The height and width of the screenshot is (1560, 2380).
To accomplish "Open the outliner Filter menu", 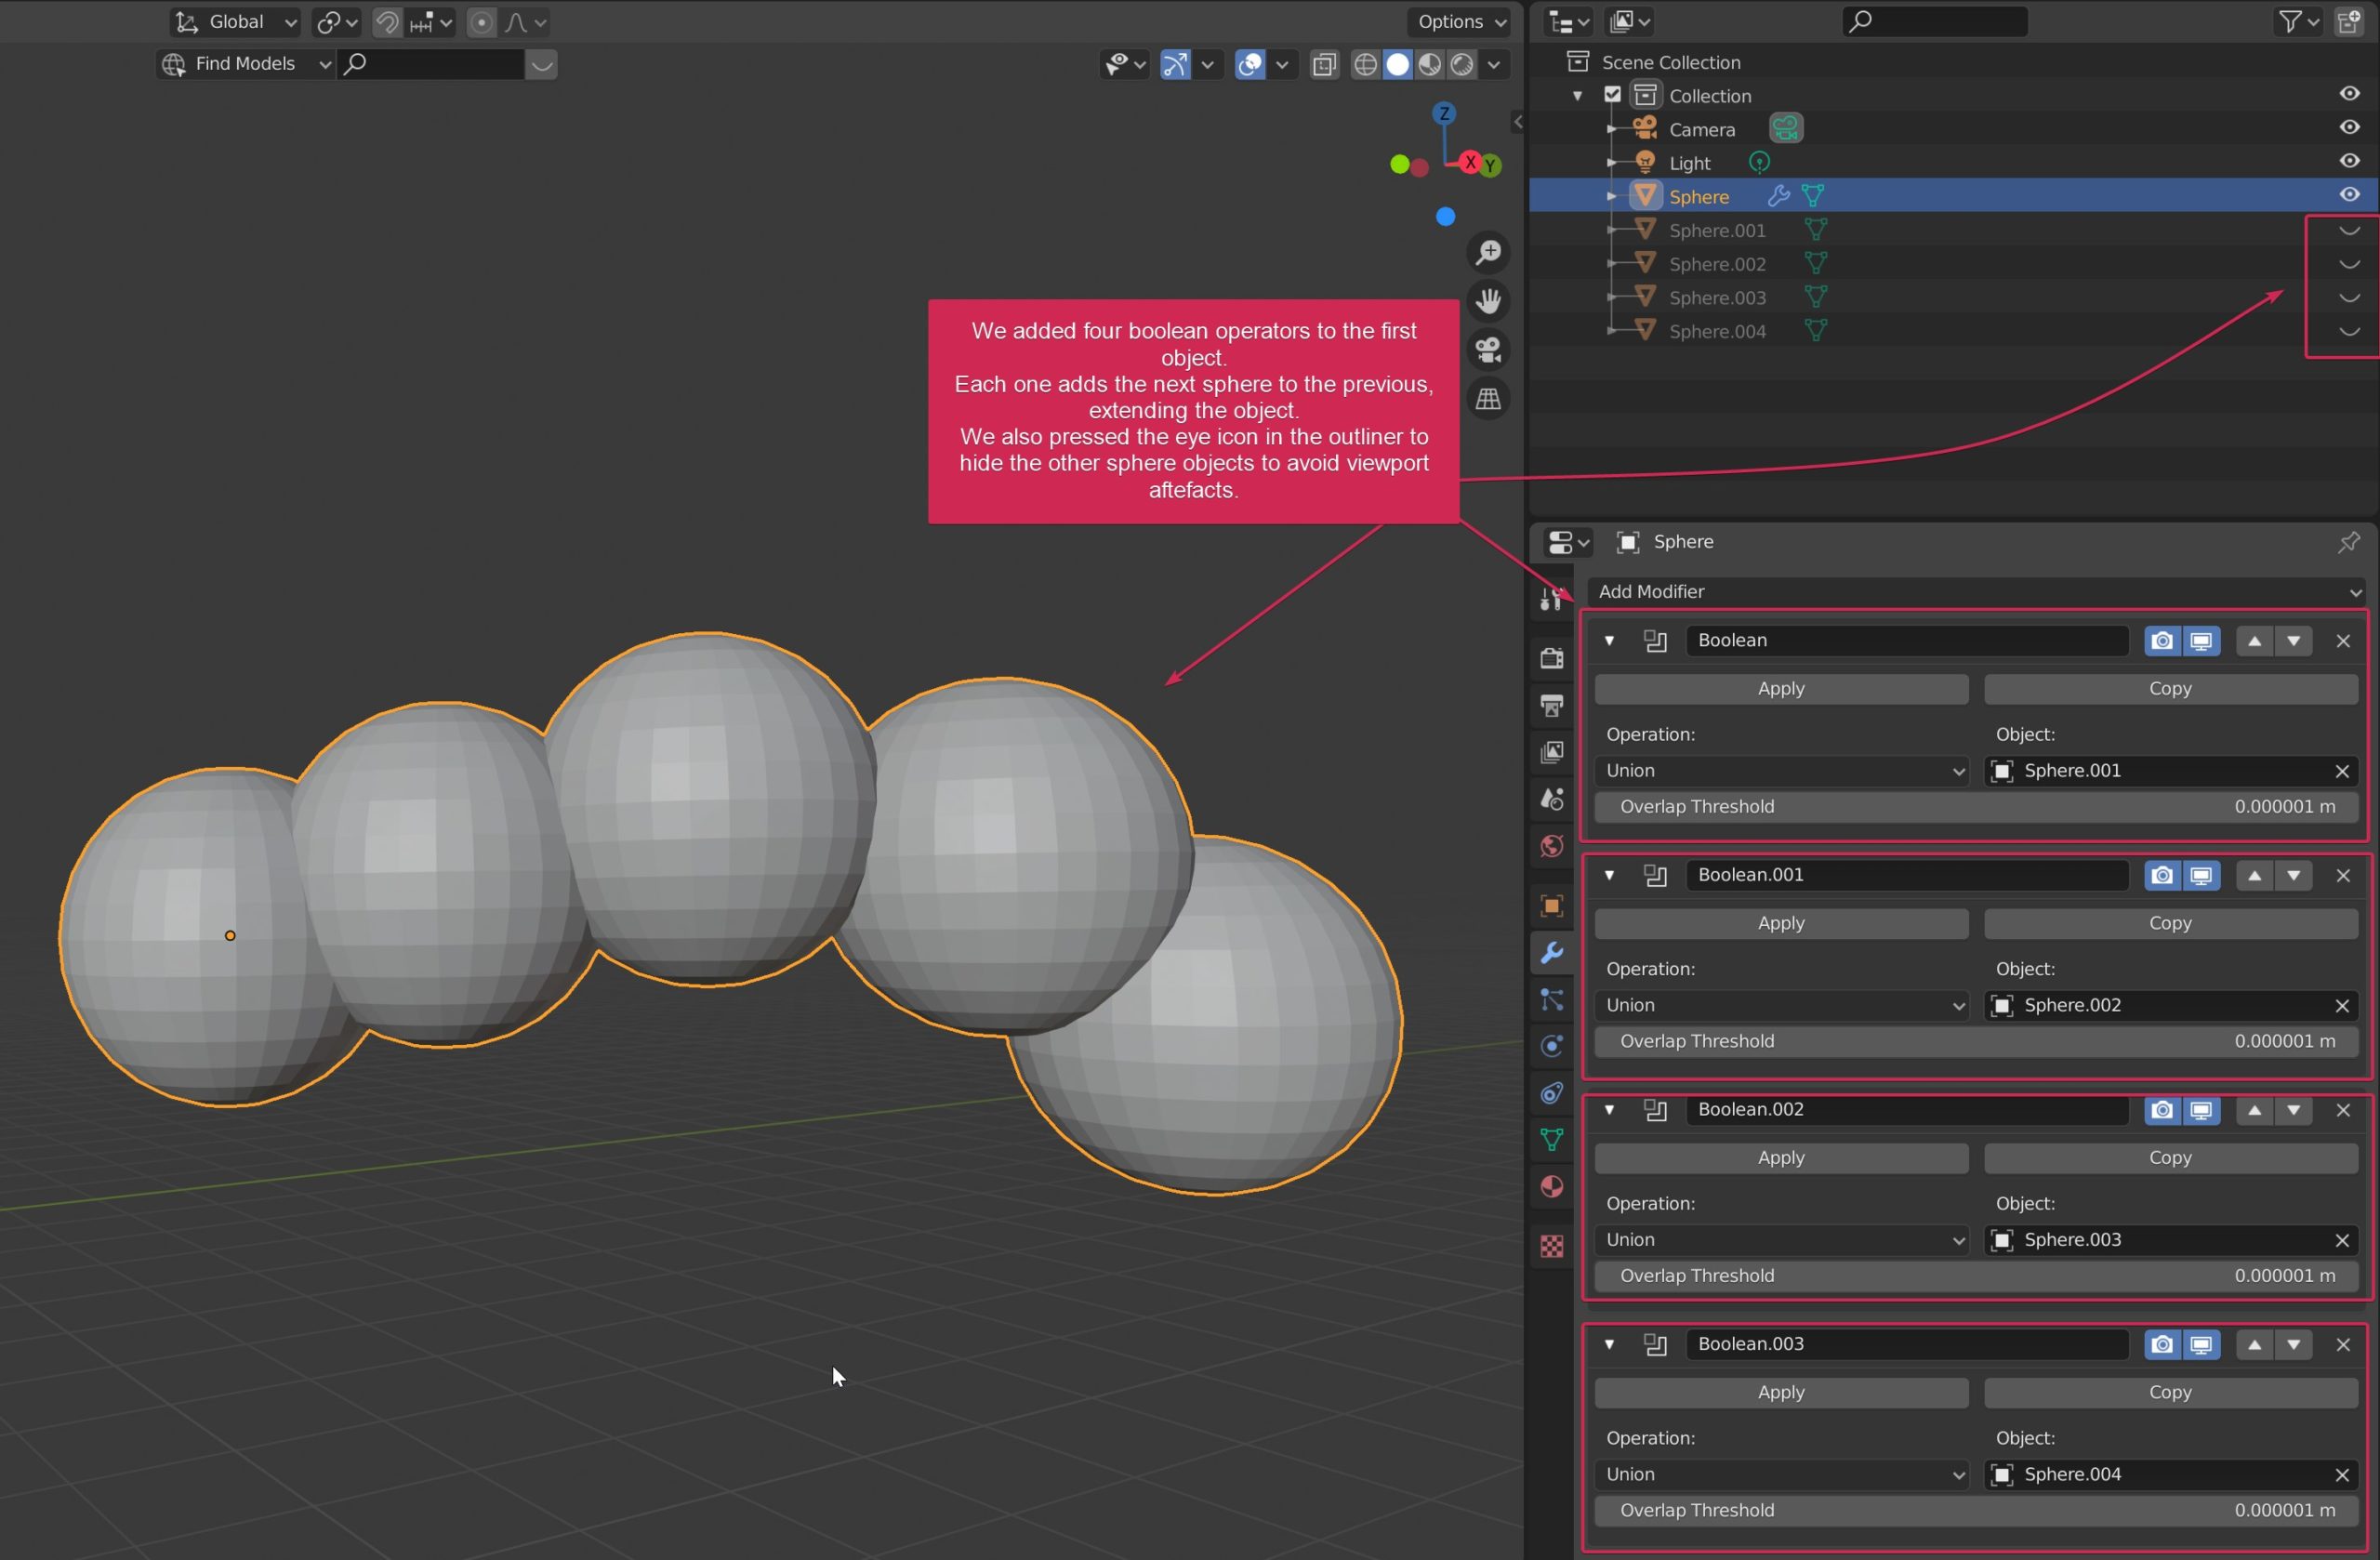I will click(2292, 21).
